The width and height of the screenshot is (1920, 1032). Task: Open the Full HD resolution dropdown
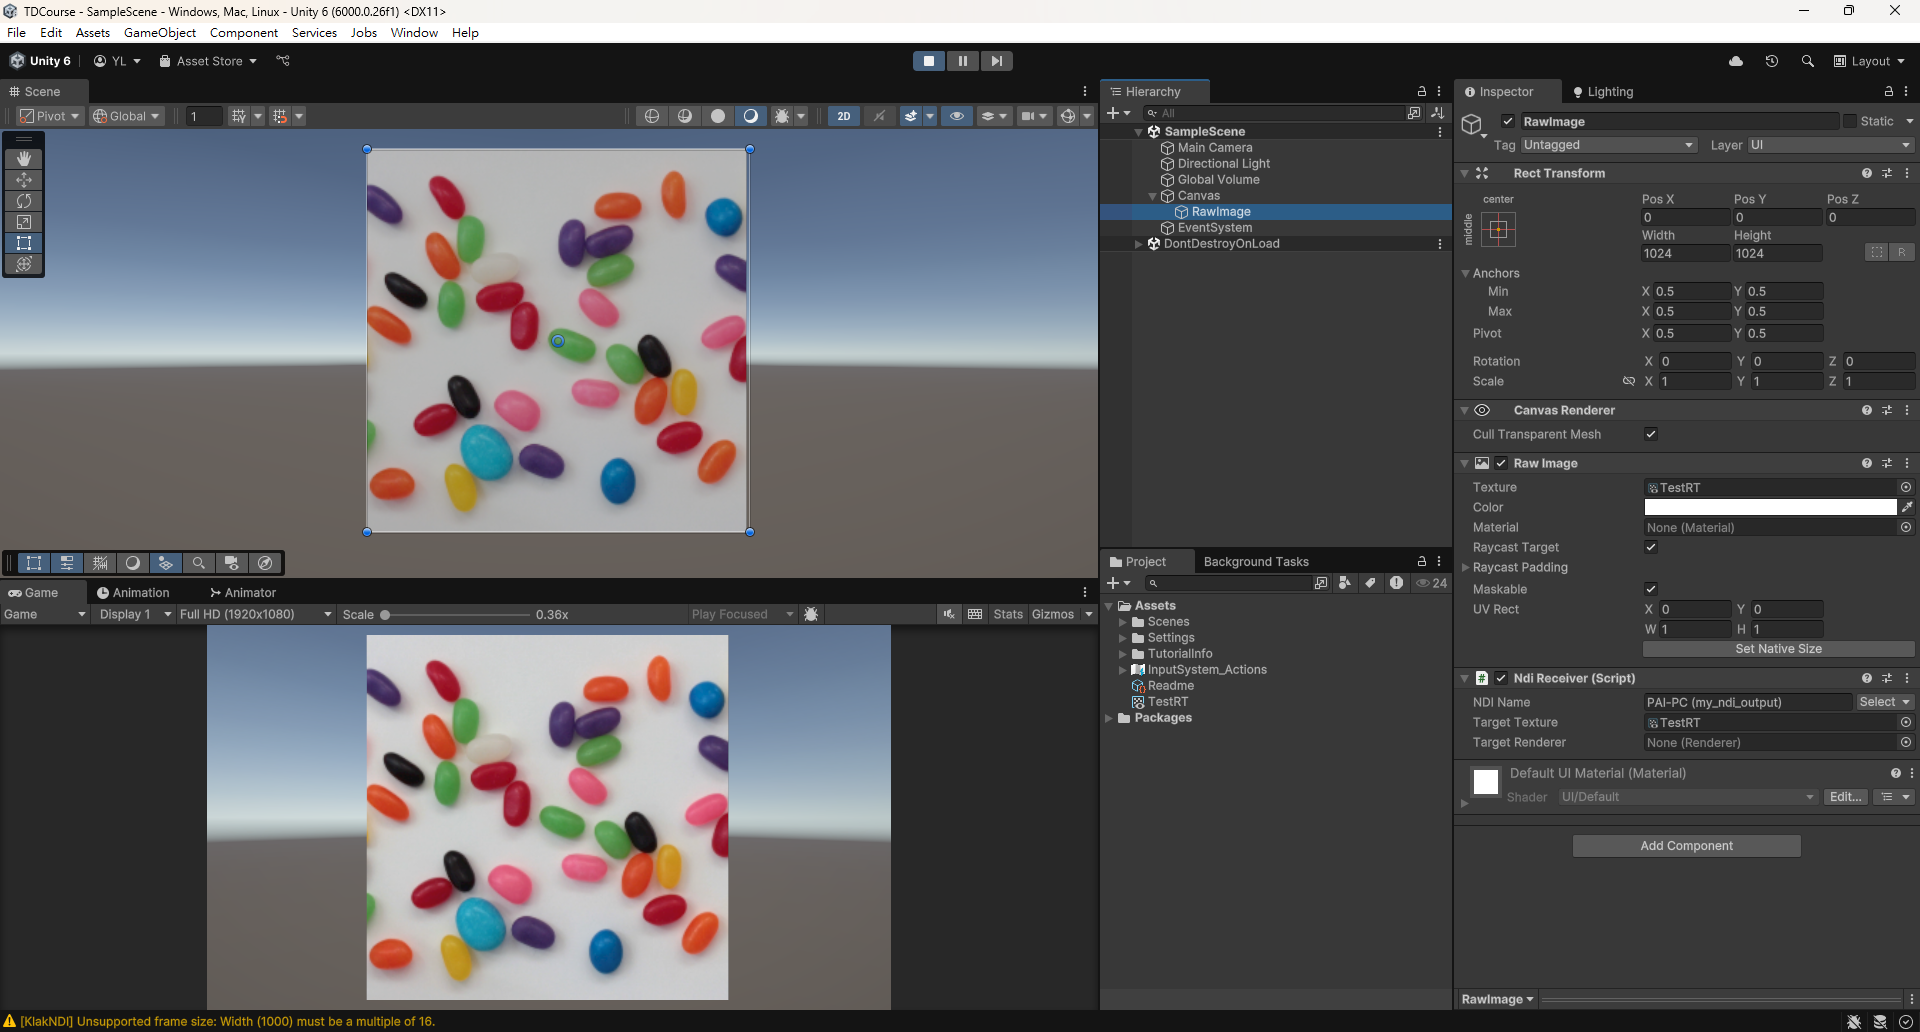255,614
